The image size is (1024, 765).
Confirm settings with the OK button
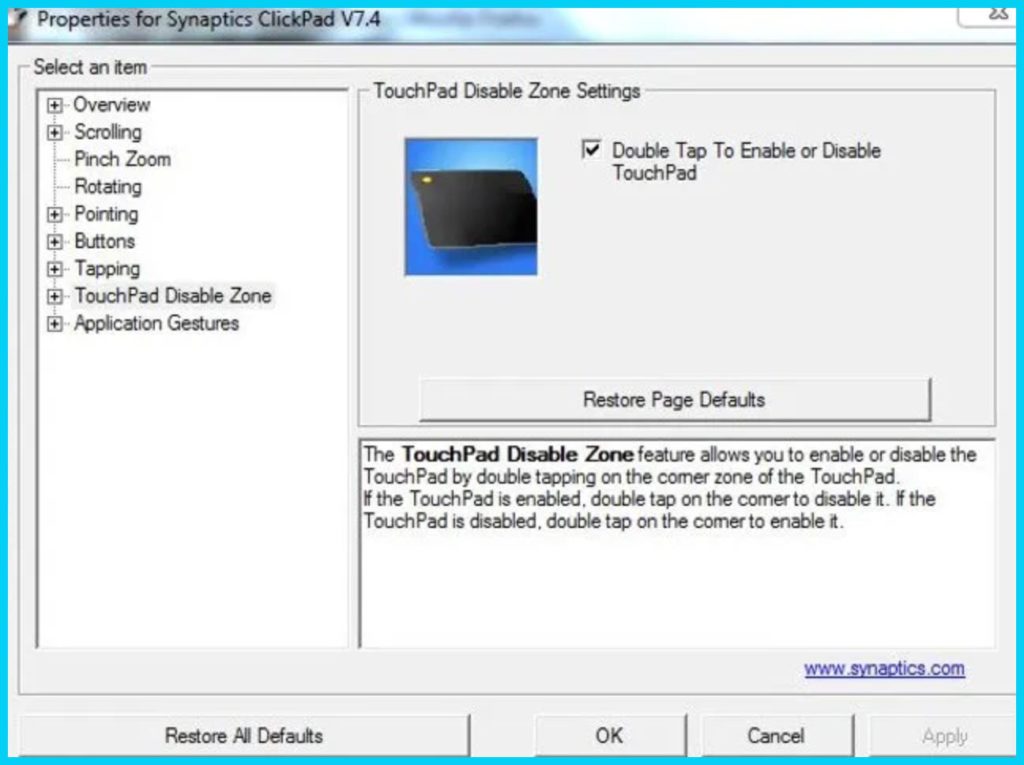(x=609, y=736)
